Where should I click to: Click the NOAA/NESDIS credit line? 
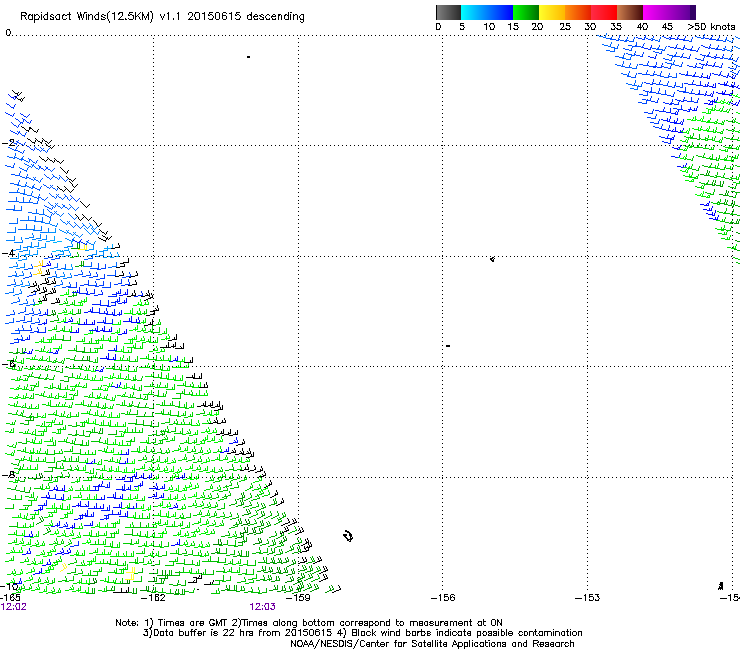pos(432,644)
